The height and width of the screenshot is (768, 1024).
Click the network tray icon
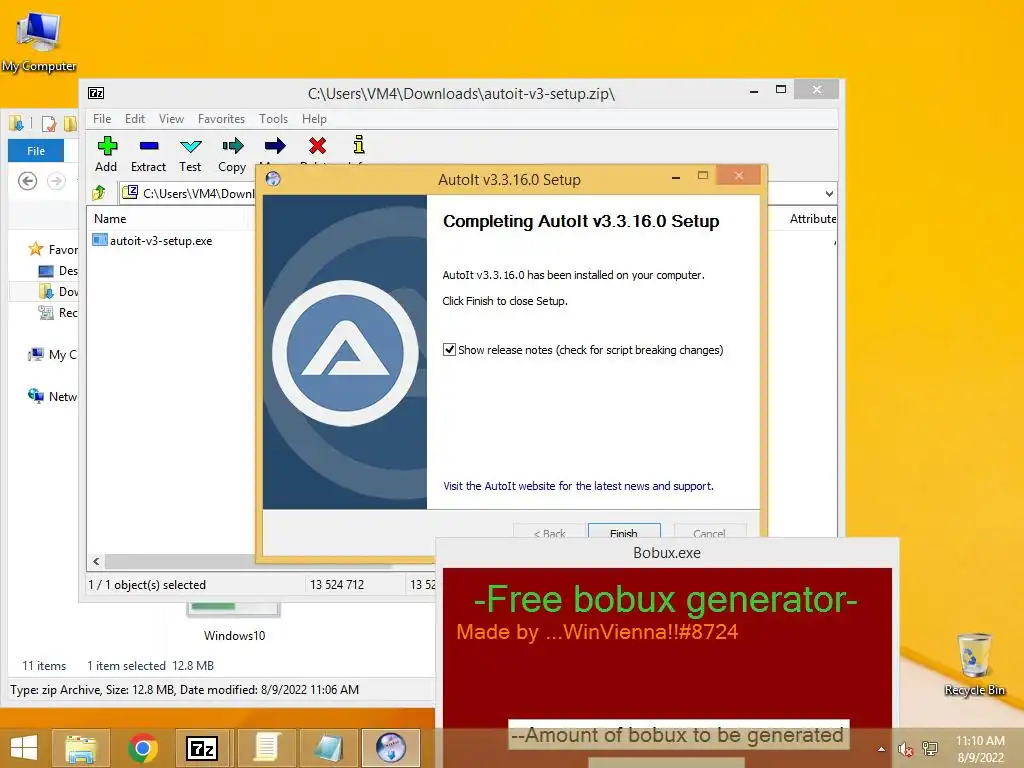pos(930,749)
